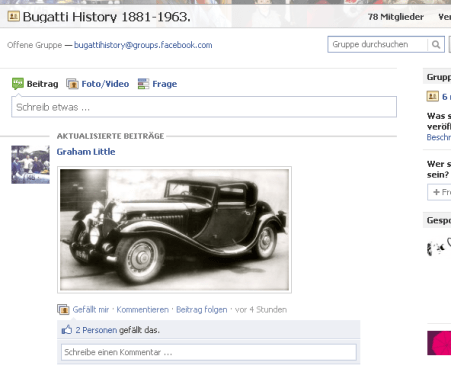Open the 78 Mitglieder members list

(396, 17)
